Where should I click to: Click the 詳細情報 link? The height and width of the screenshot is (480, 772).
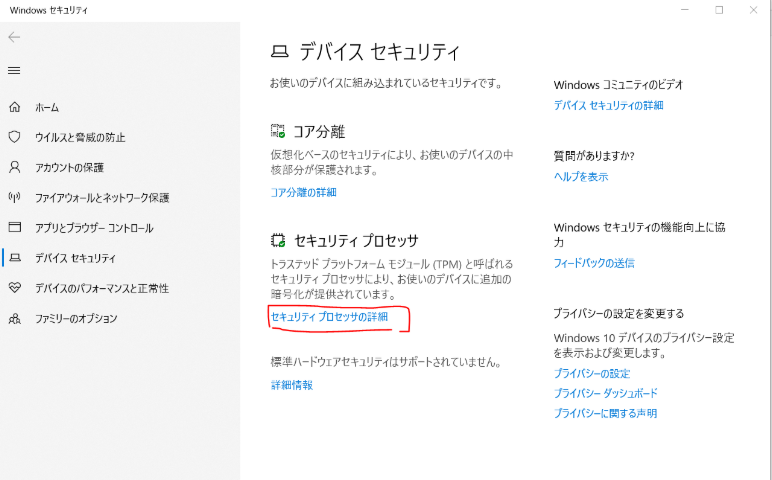pyautogui.click(x=291, y=384)
